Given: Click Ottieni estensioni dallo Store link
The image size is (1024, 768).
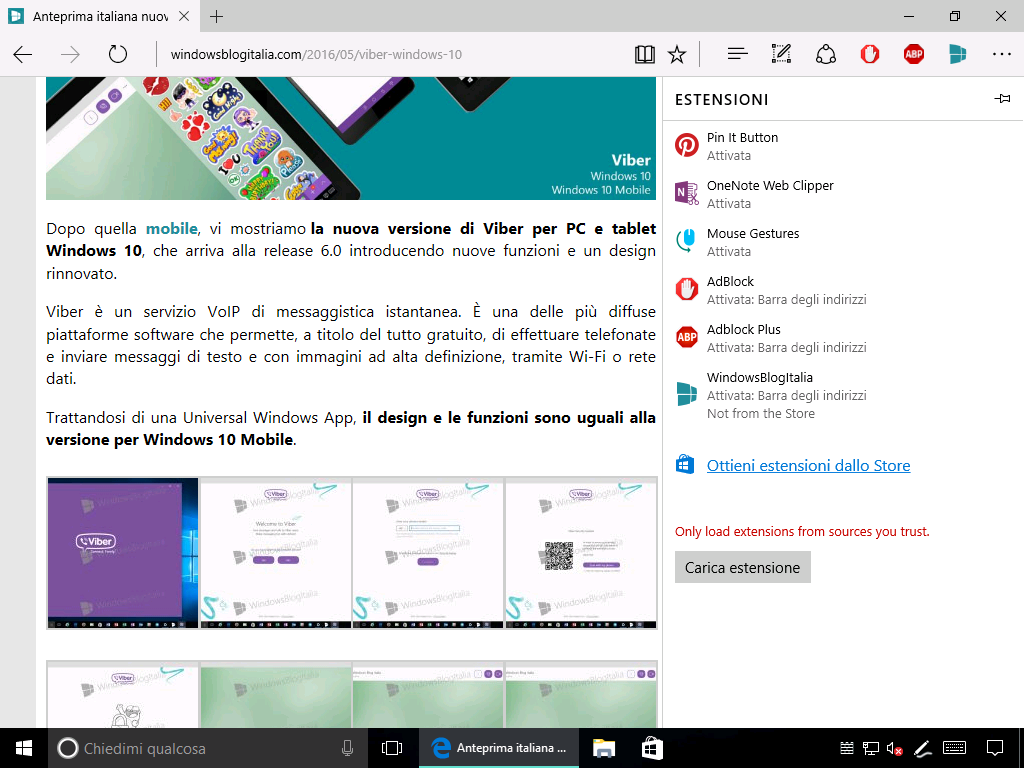Looking at the screenshot, I should tap(808, 465).
